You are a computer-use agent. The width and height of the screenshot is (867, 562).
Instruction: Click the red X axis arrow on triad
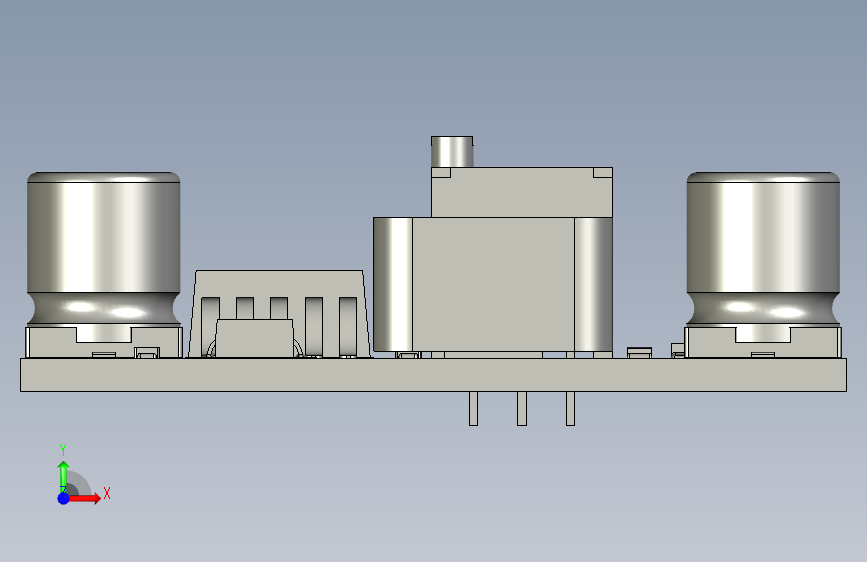tap(85, 498)
